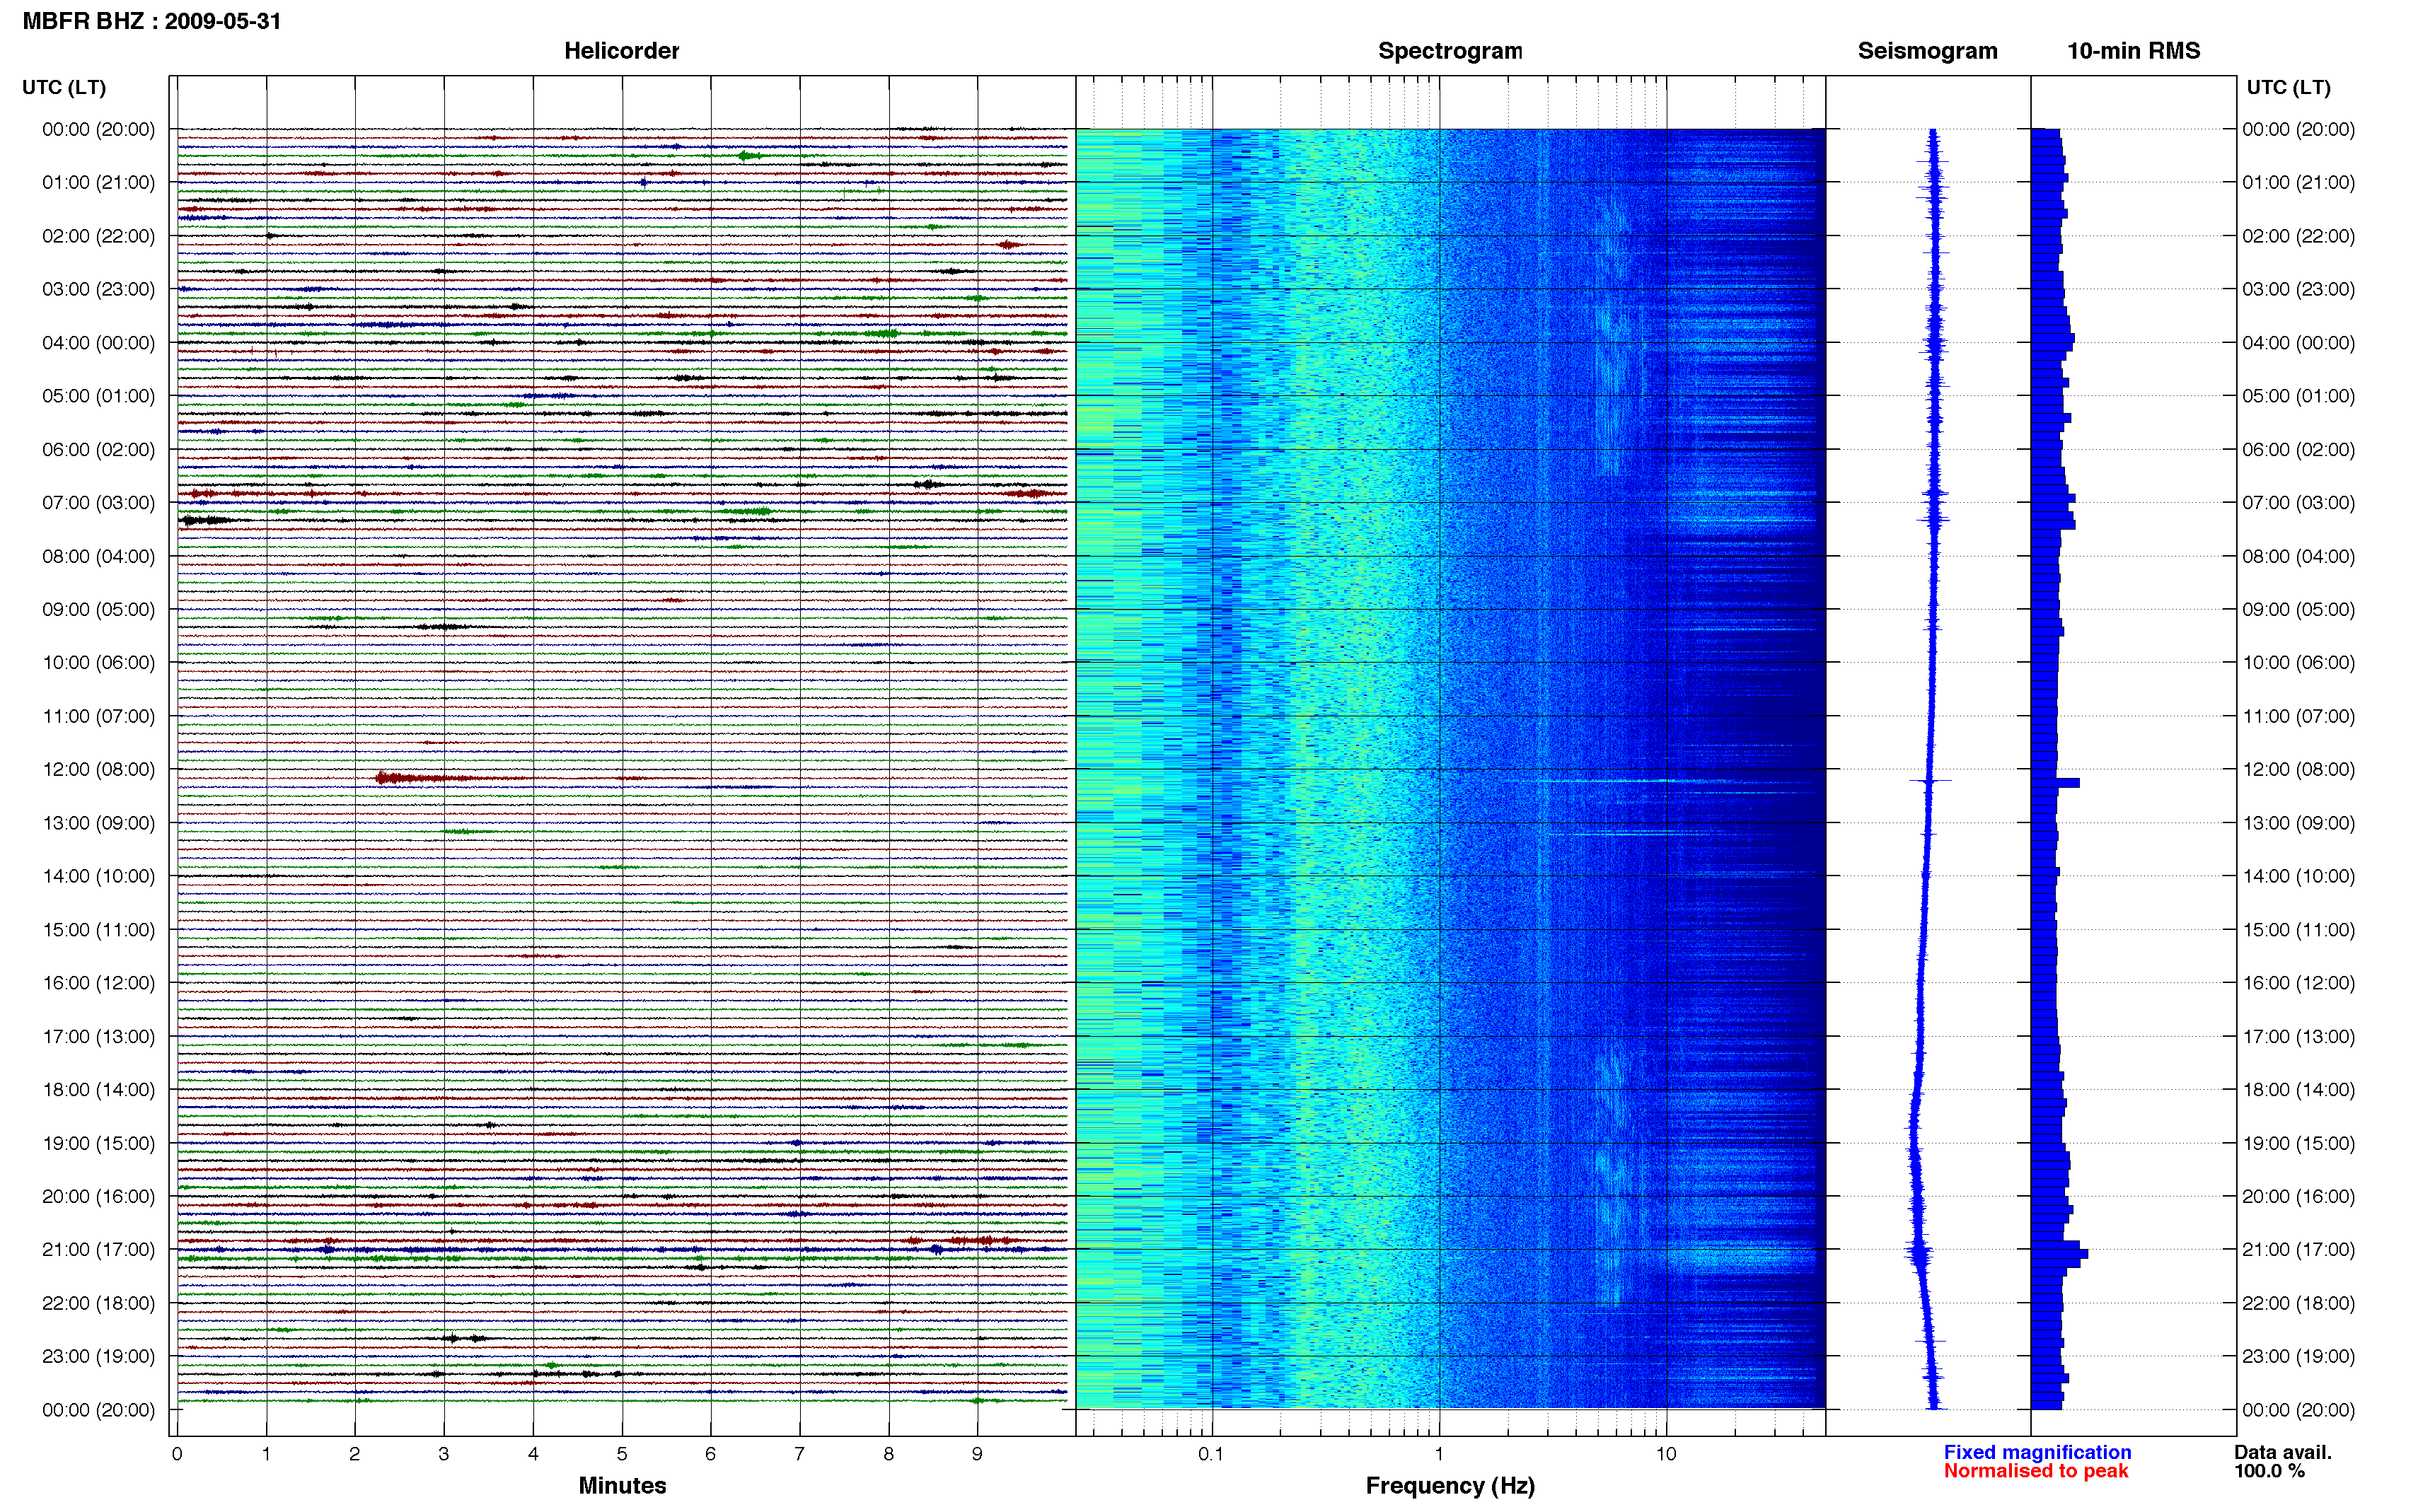The image size is (2418, 1512).
Task: Click the 6 tick on Minutes axis
Action: tap(711, 1454)
